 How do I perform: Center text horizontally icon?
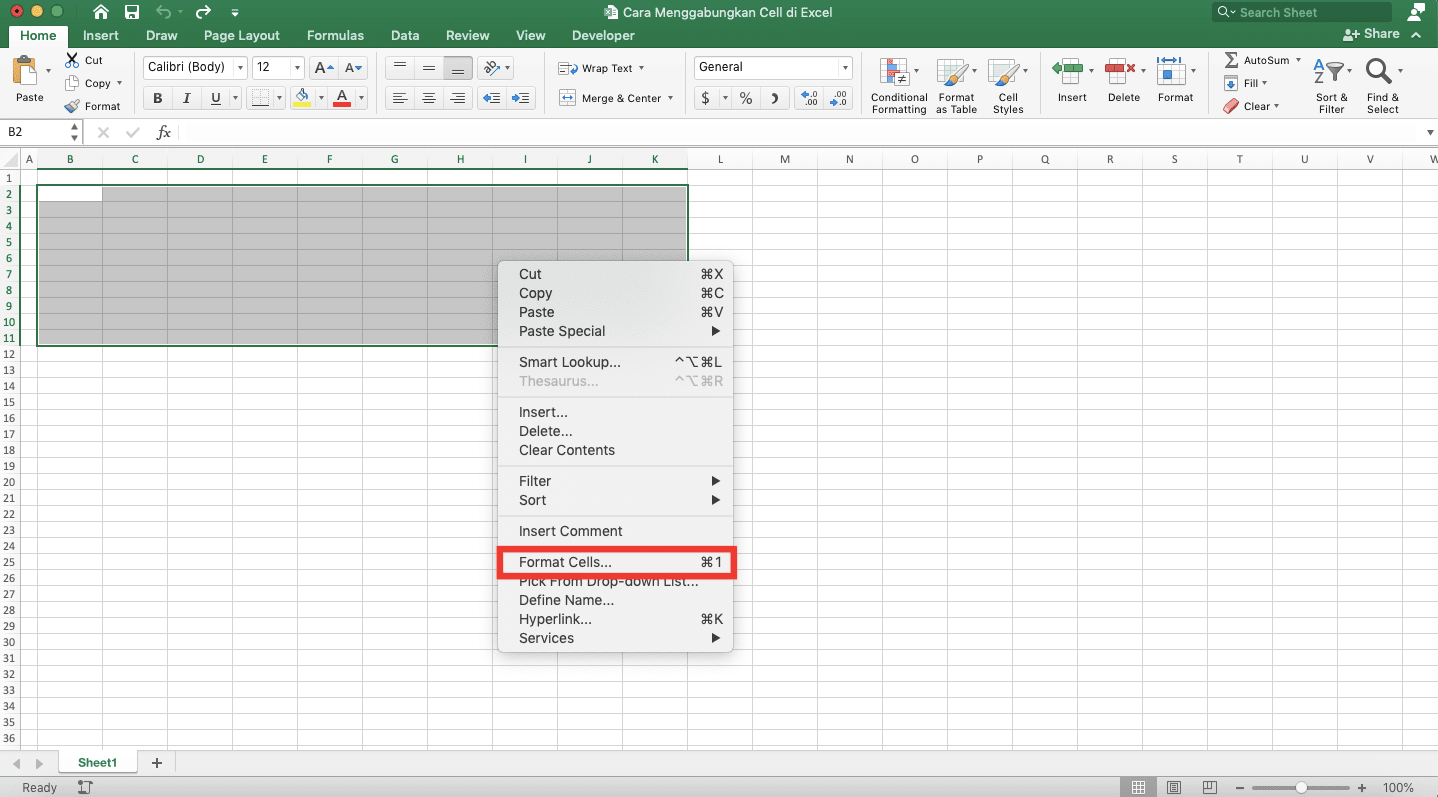click(429, 98)
